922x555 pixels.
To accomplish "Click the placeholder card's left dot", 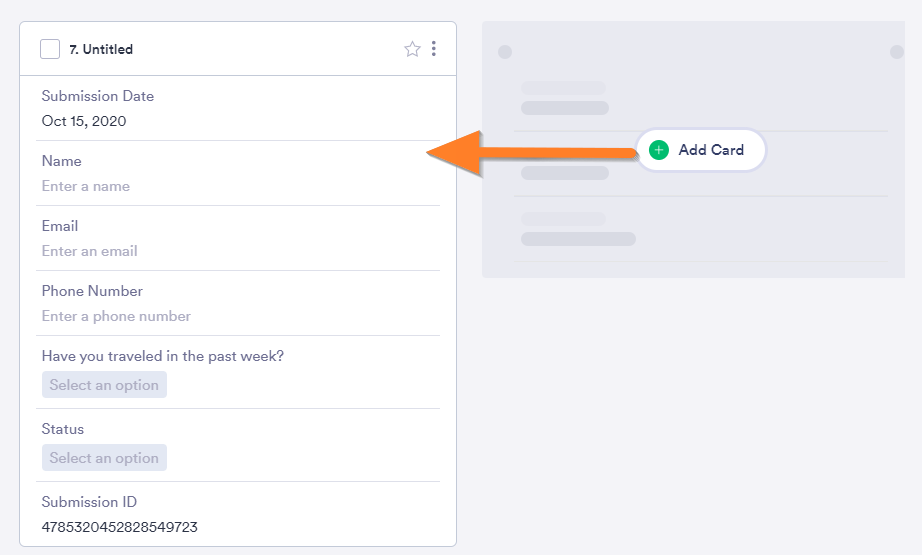I will (x=505, y=52).
